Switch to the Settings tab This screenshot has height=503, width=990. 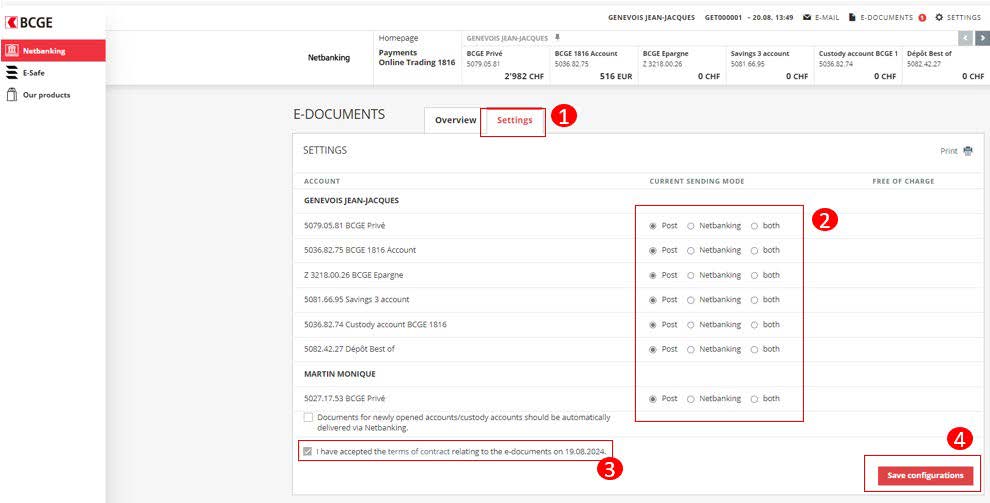(514, 120)
